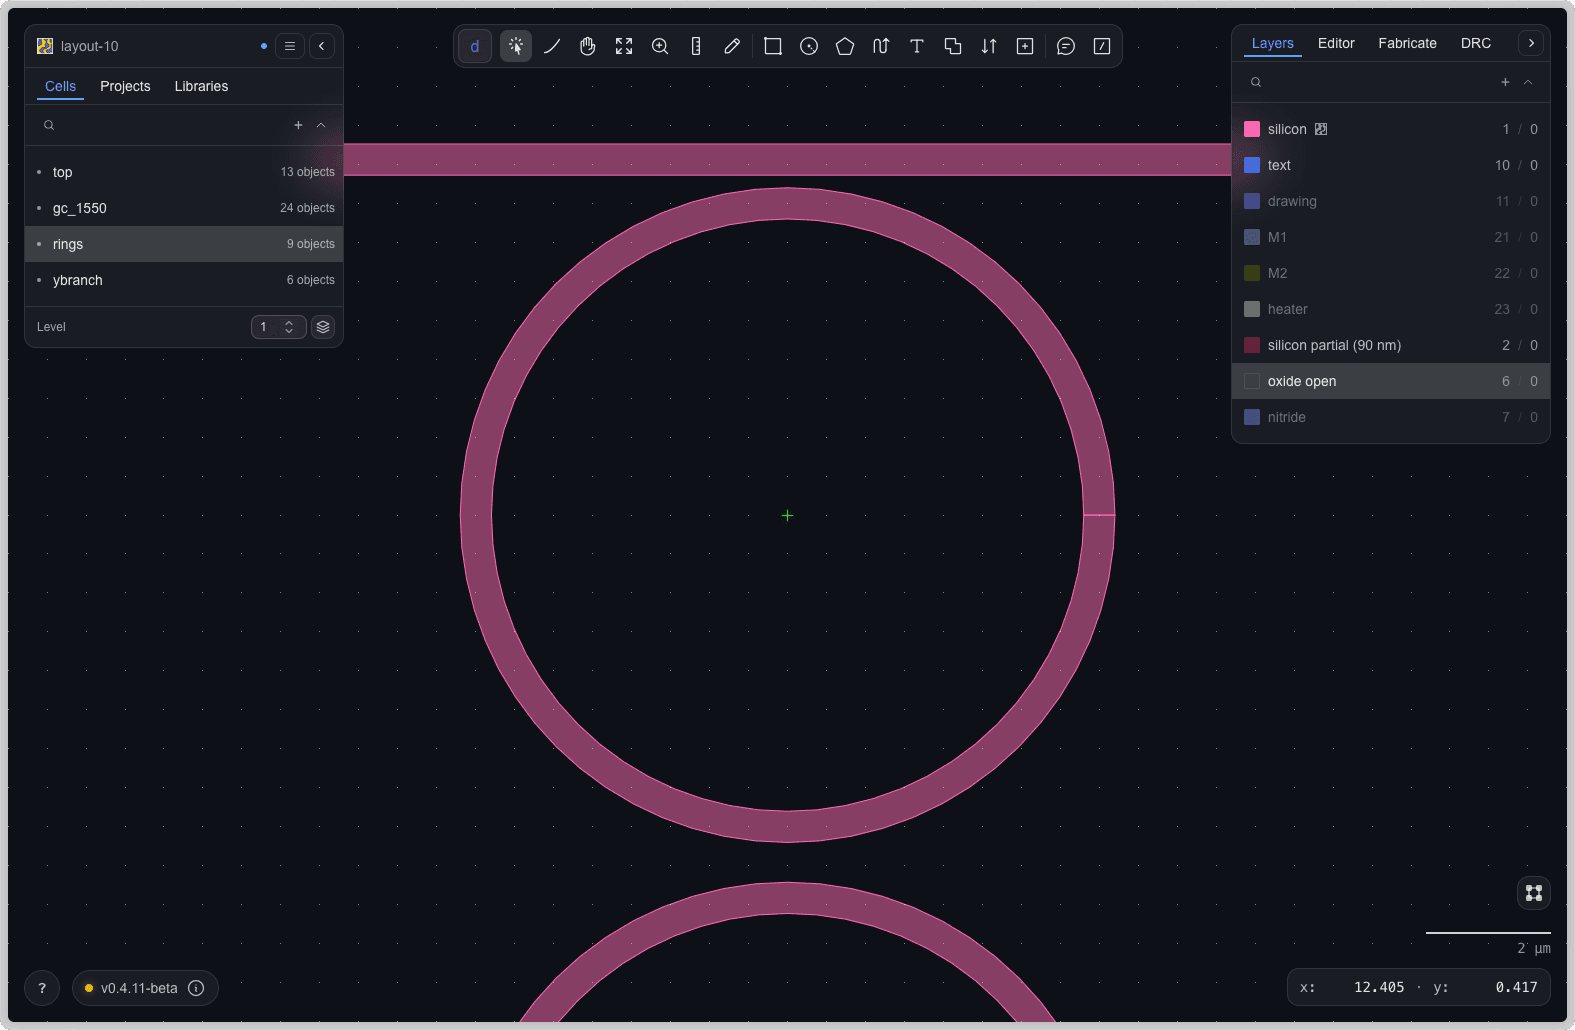The width and height of the screenshot is (1575, 1030).
Task: Click the layers search field
Action: (1368, 82)
